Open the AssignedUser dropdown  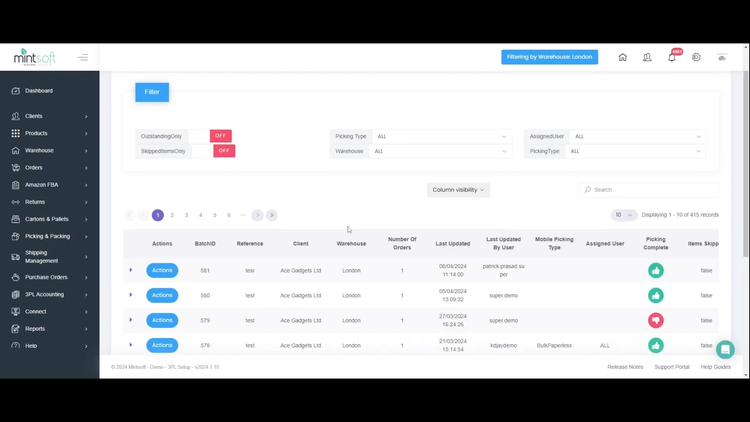[x=638, y=136]
